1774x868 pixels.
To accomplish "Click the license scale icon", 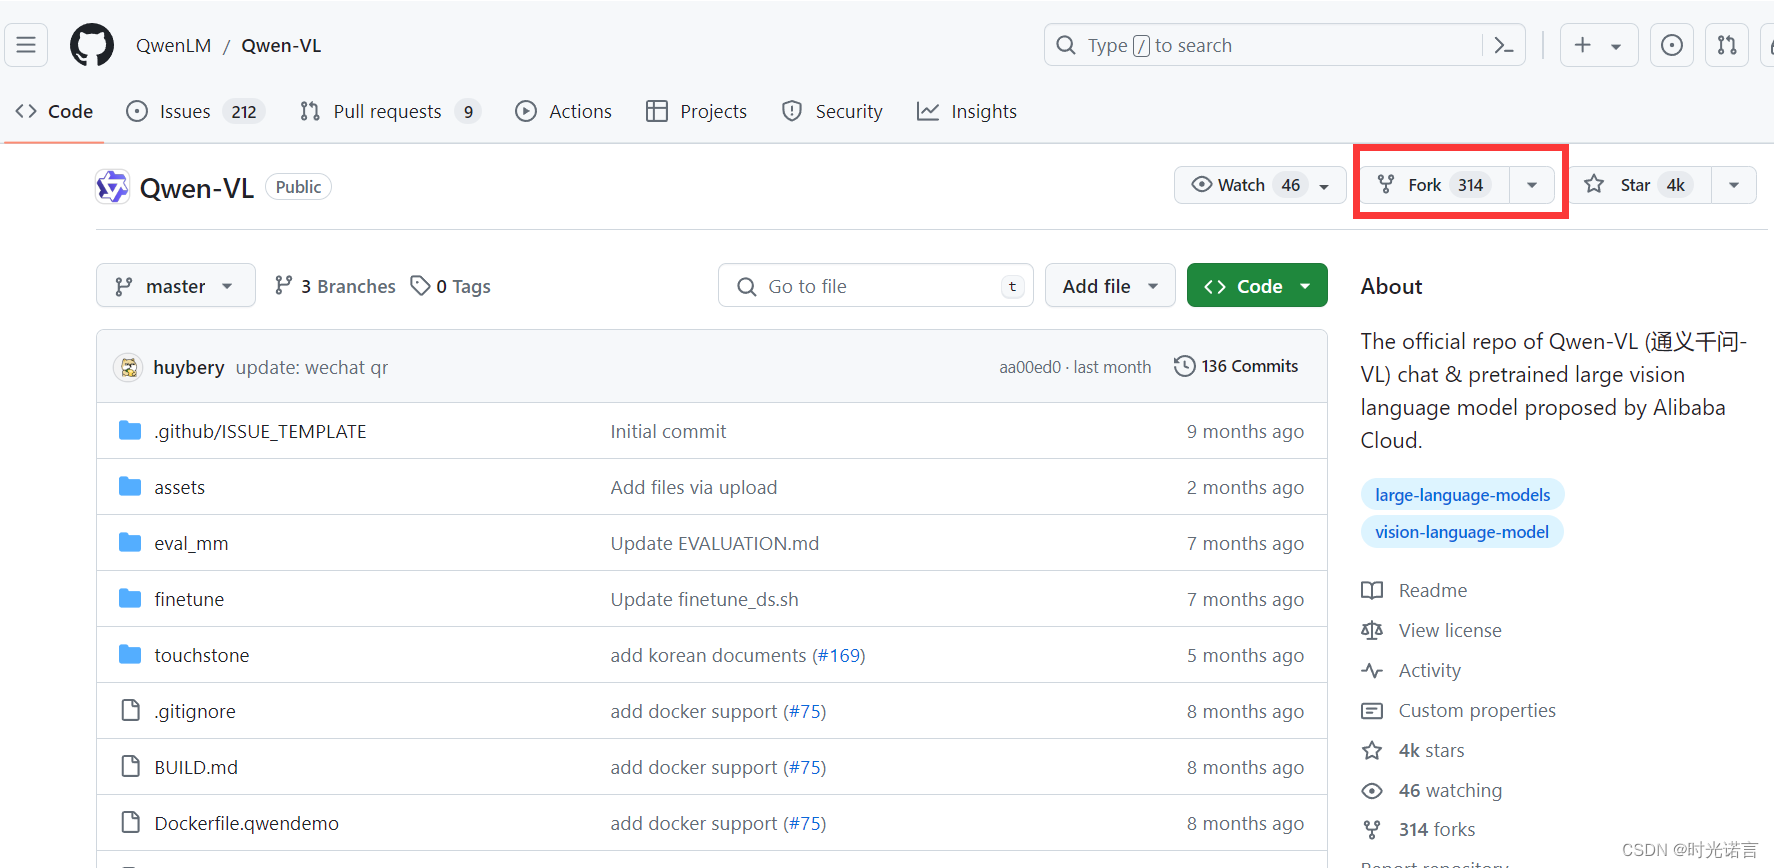I will (1372, 630).
